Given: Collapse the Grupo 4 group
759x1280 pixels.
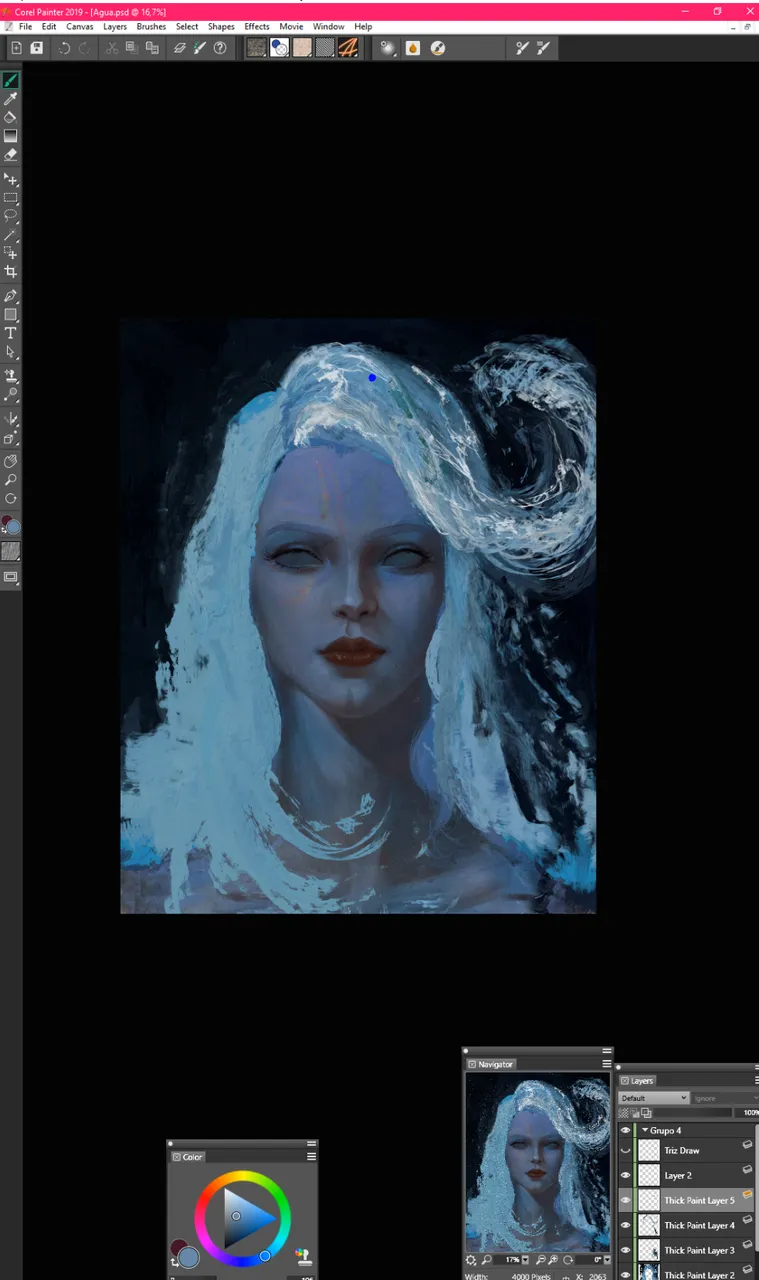Looking at the screenshot, I should tap(645, 1131).
